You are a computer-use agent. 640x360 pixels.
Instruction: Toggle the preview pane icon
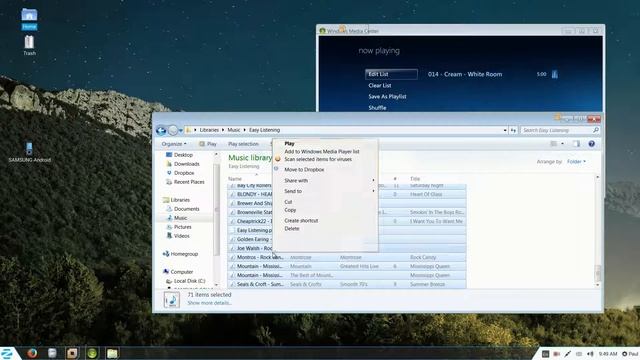tap(576, 144)
